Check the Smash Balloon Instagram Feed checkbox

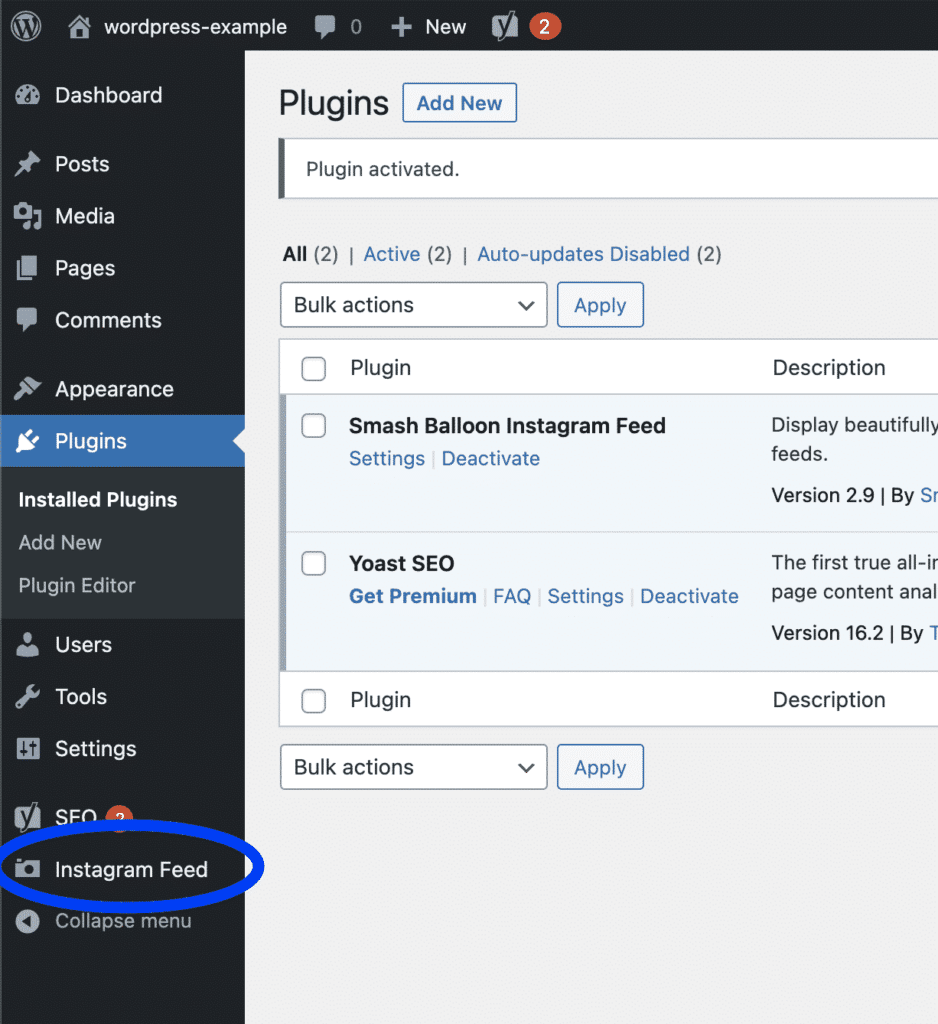point(314,426)
